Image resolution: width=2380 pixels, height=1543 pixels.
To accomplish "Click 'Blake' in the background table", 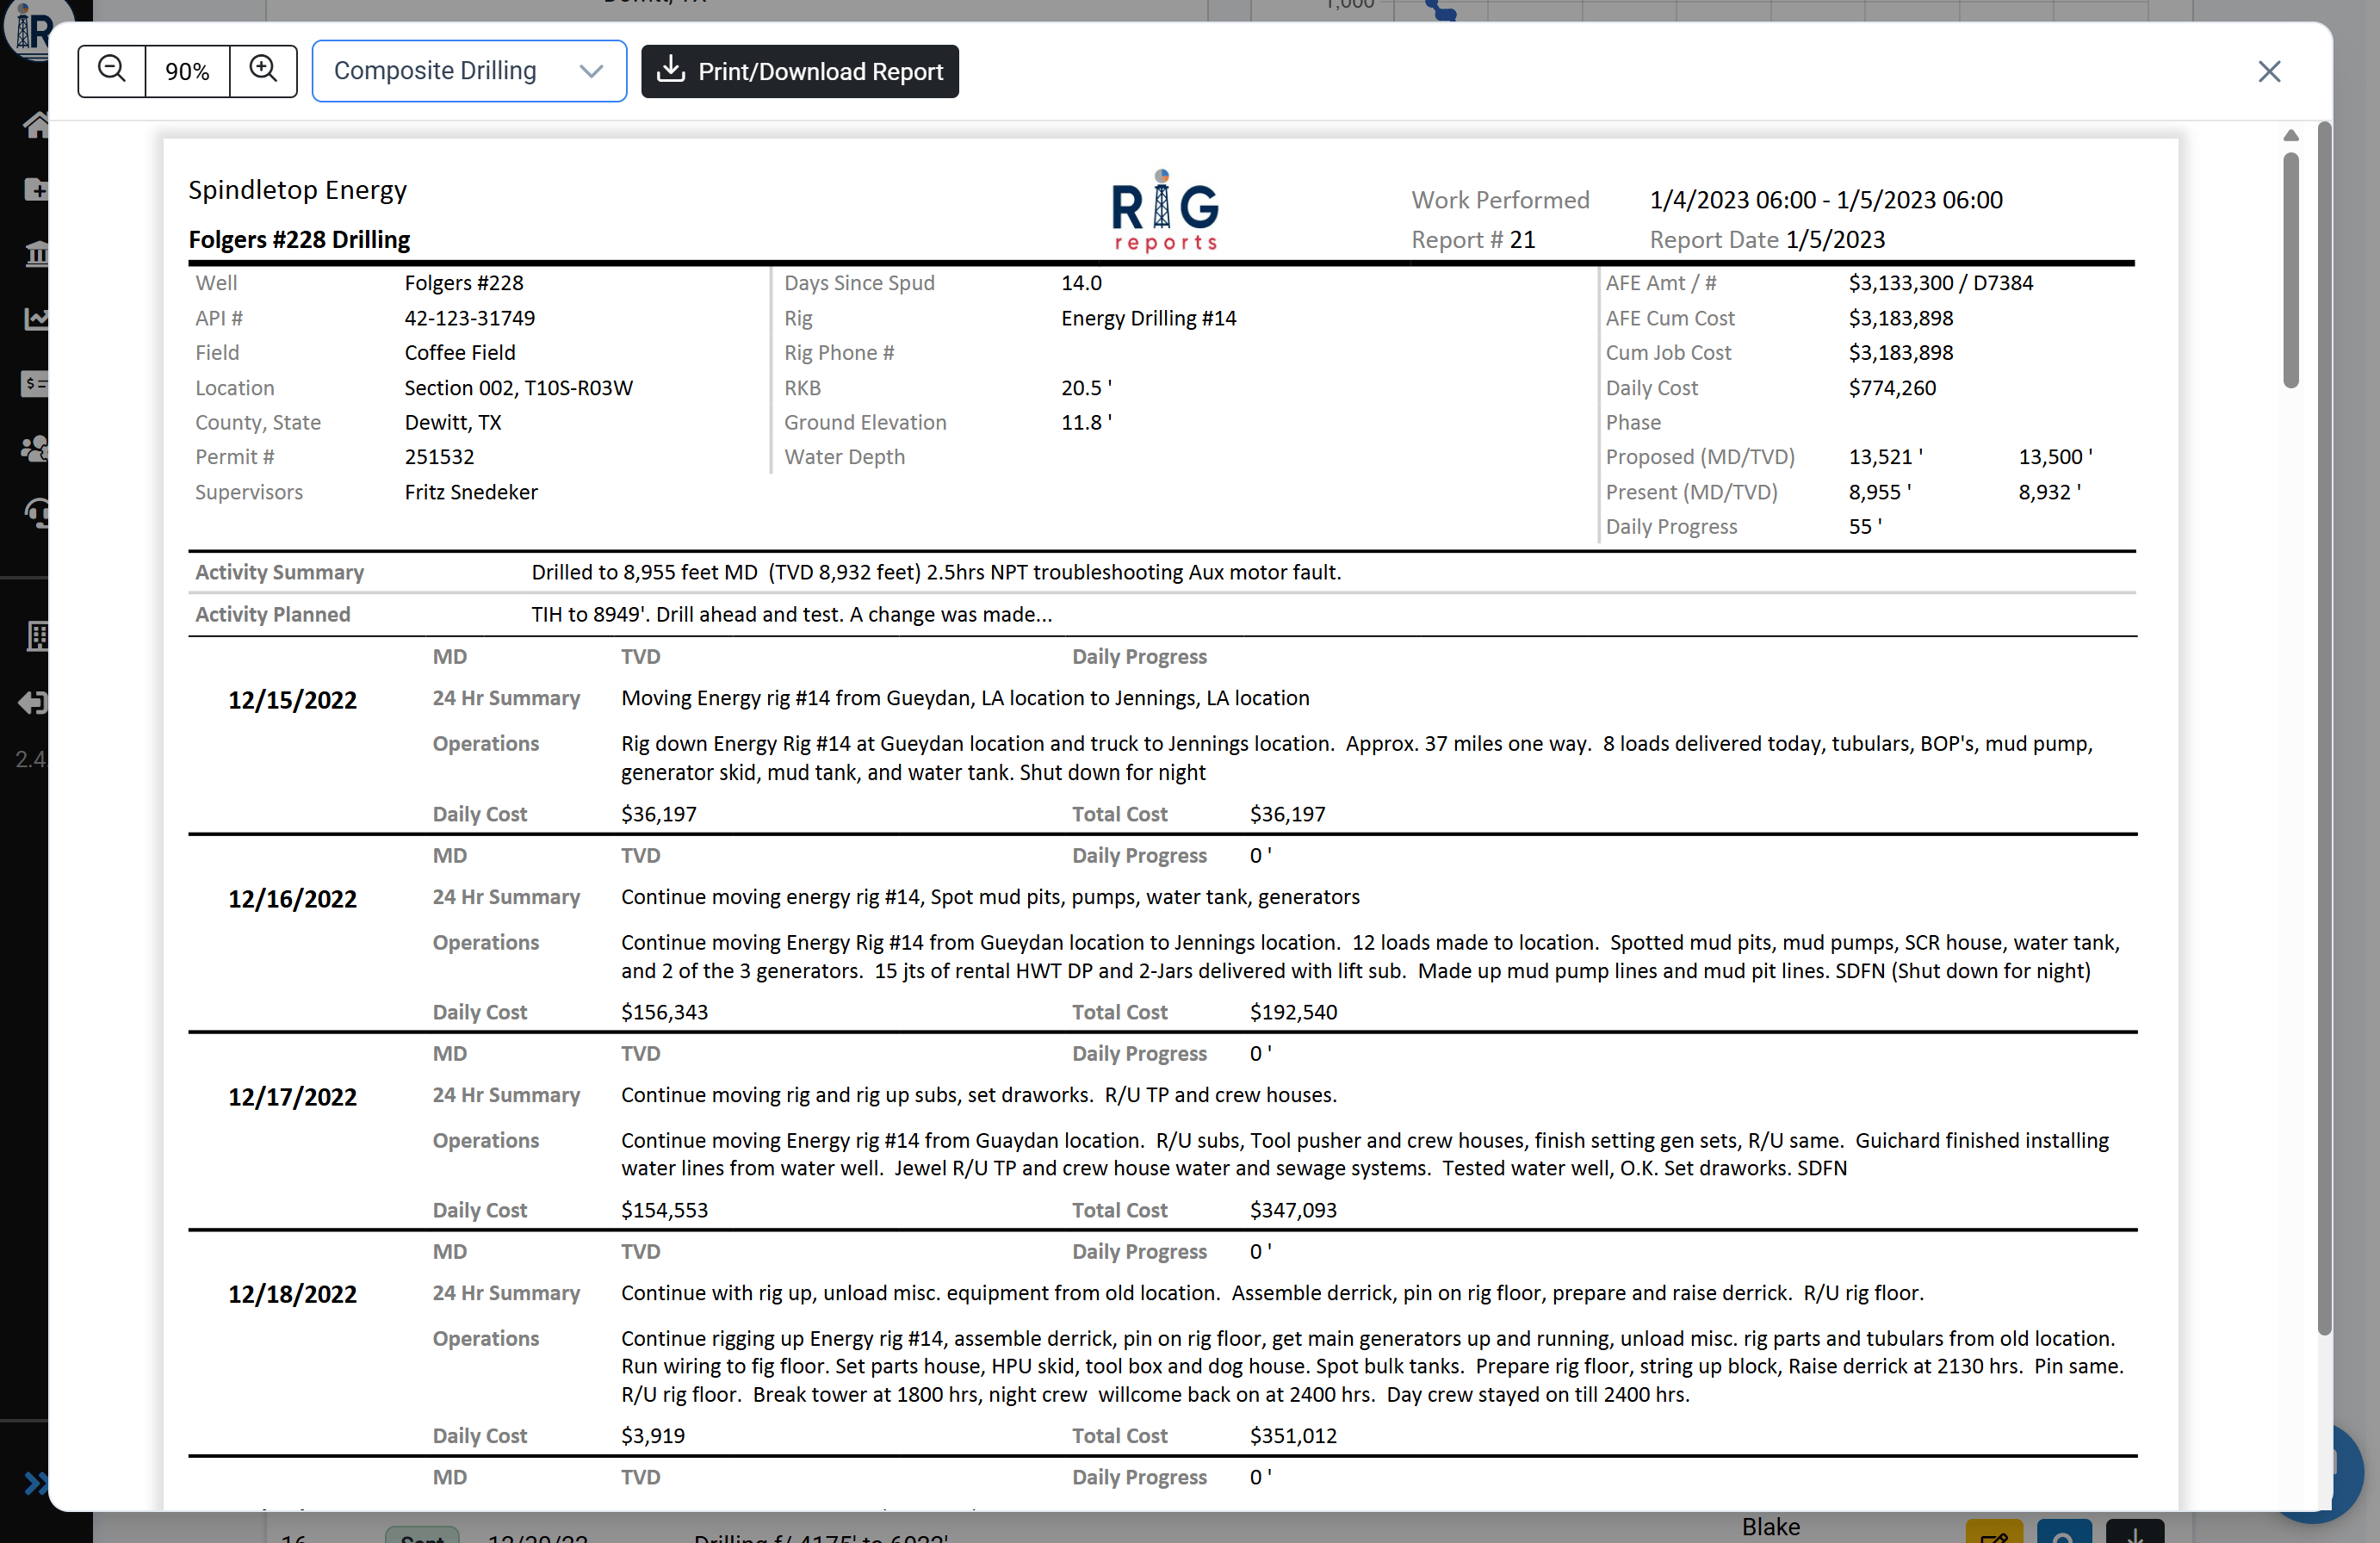I will pyautogui.click(x=1771, y=1526).
